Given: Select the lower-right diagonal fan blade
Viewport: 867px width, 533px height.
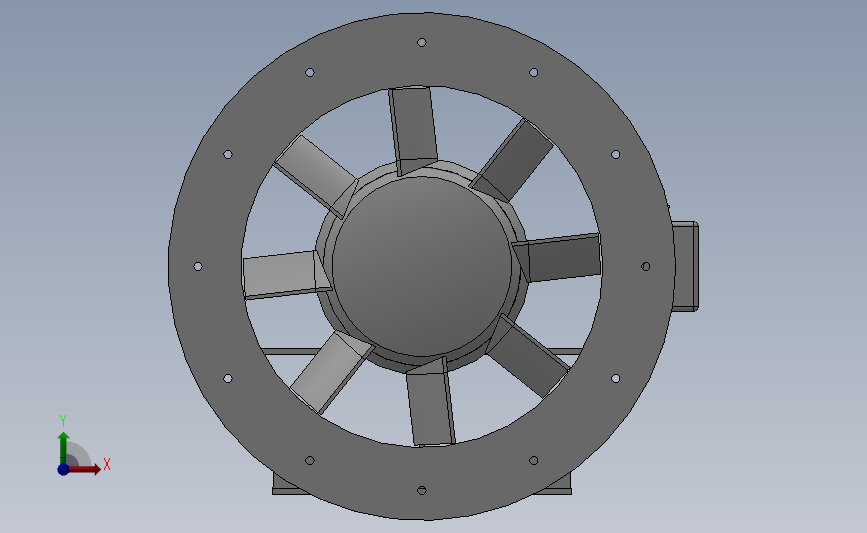Looking at the screenshot, I should point(527,355).
